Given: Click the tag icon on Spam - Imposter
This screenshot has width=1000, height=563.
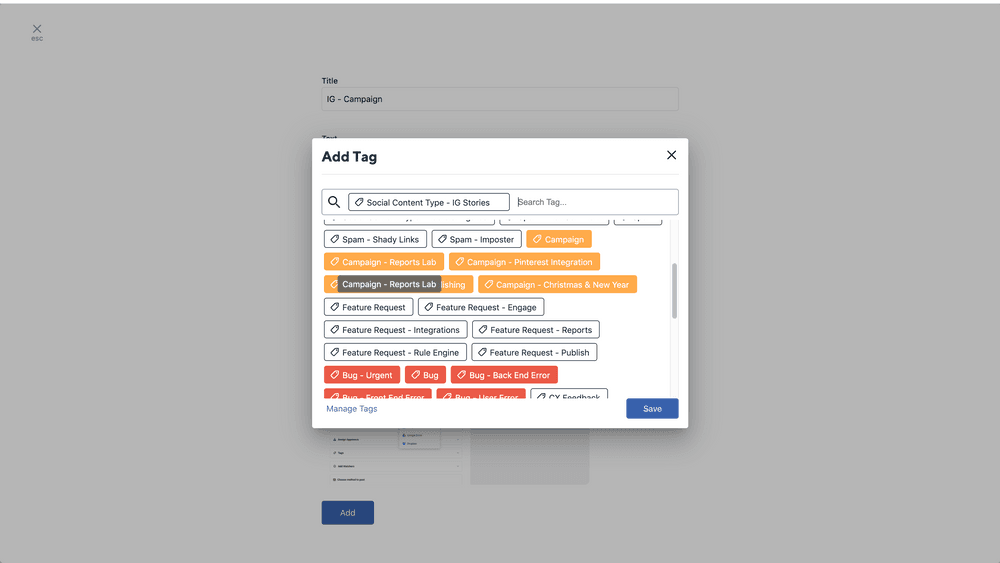Looking at the screenshot, I should pos(442,240).
